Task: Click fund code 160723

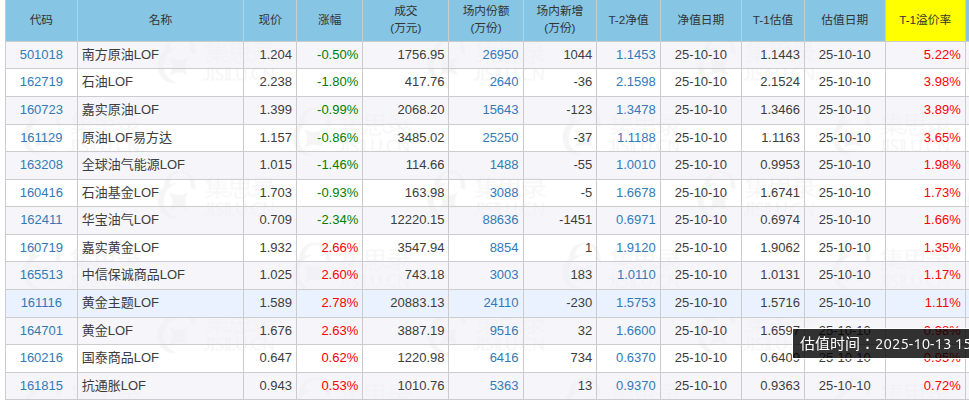Action: (x=41, y=109)
